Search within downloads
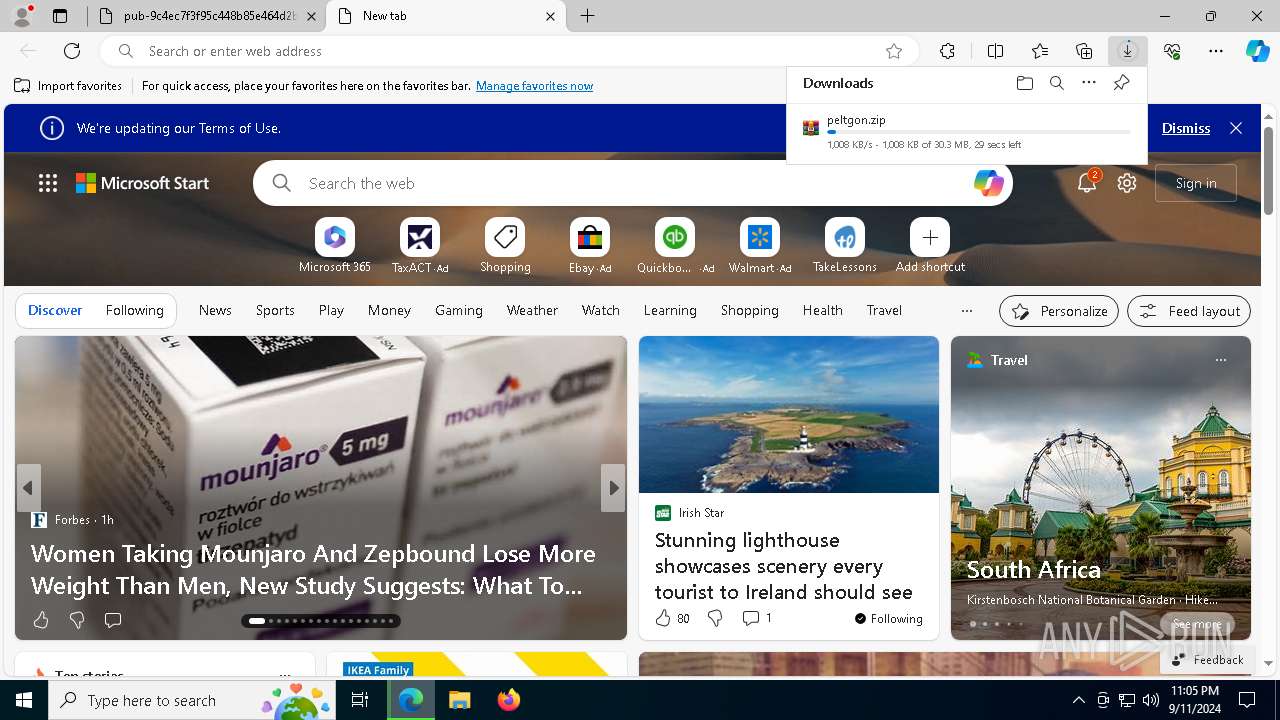 click(x=1057, y=83)
